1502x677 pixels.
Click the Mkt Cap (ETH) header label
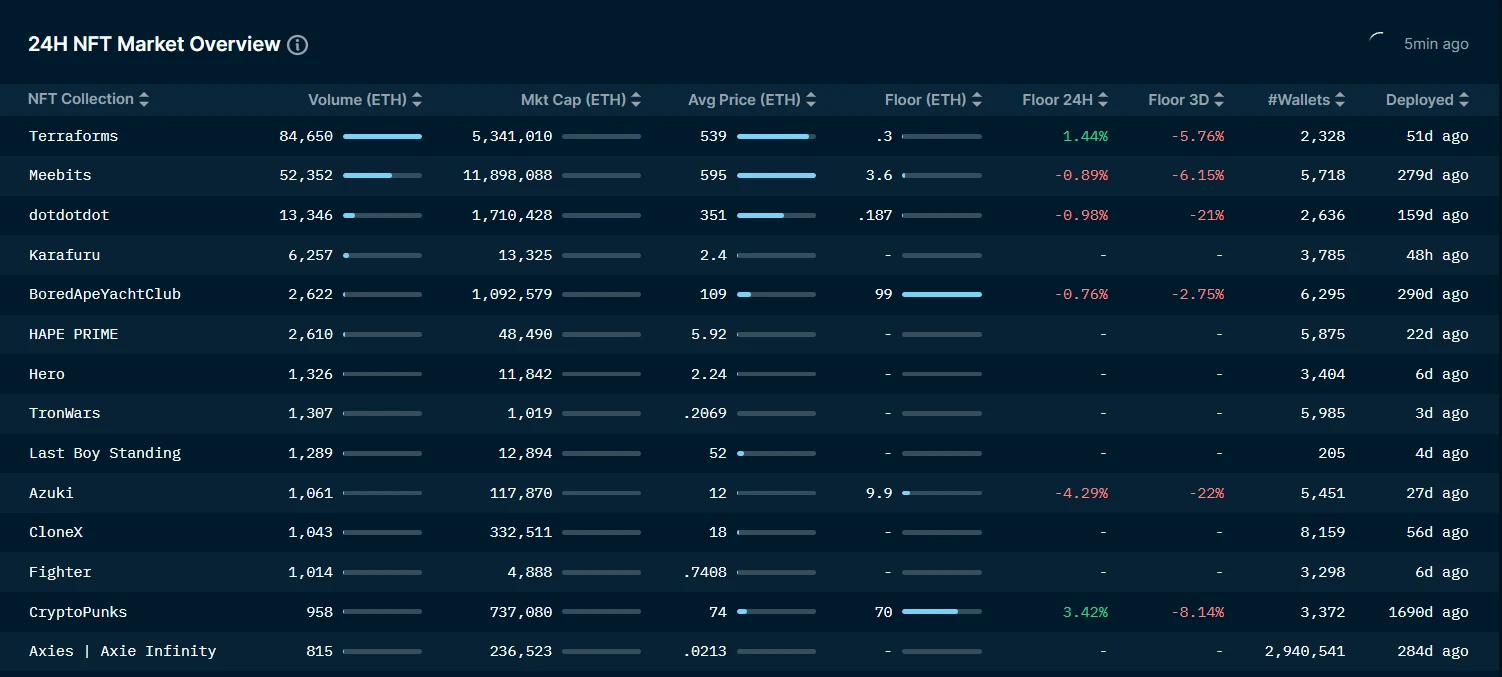[x=574, y=100]
